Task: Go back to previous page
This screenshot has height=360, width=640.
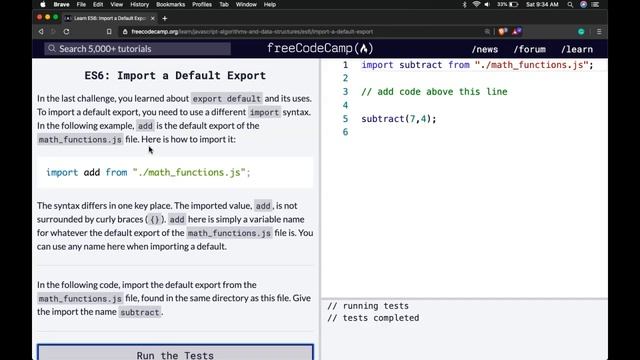Action: [x=41, y=31]
